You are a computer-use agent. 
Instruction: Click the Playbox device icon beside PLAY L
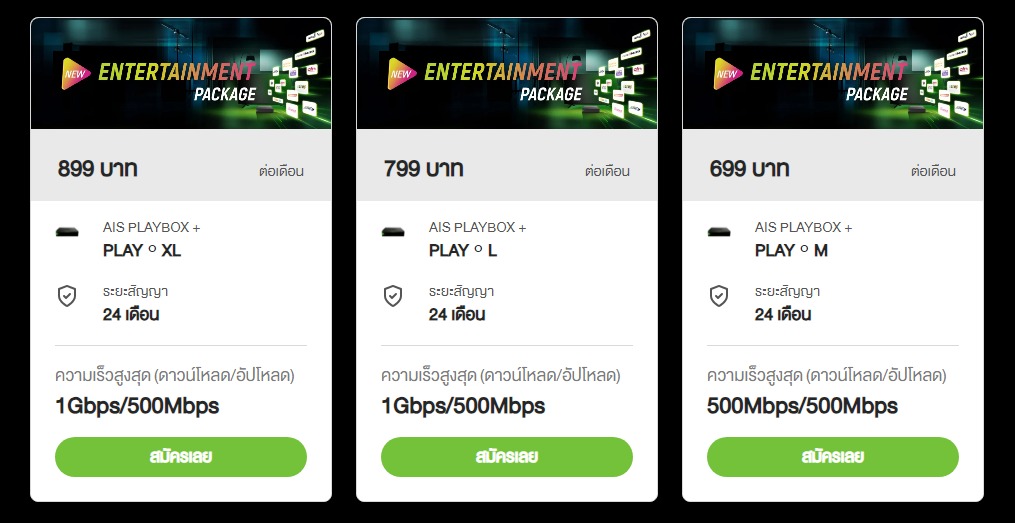pos(393,232)
